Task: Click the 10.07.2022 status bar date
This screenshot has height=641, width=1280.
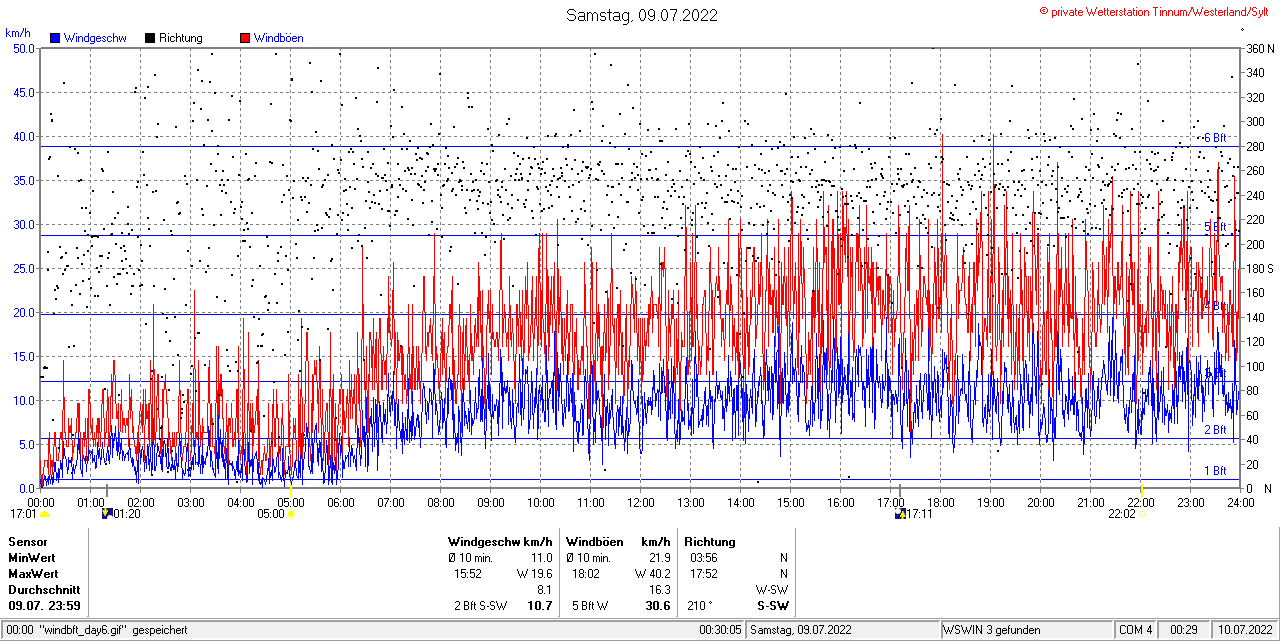Action: (1244, 630)
